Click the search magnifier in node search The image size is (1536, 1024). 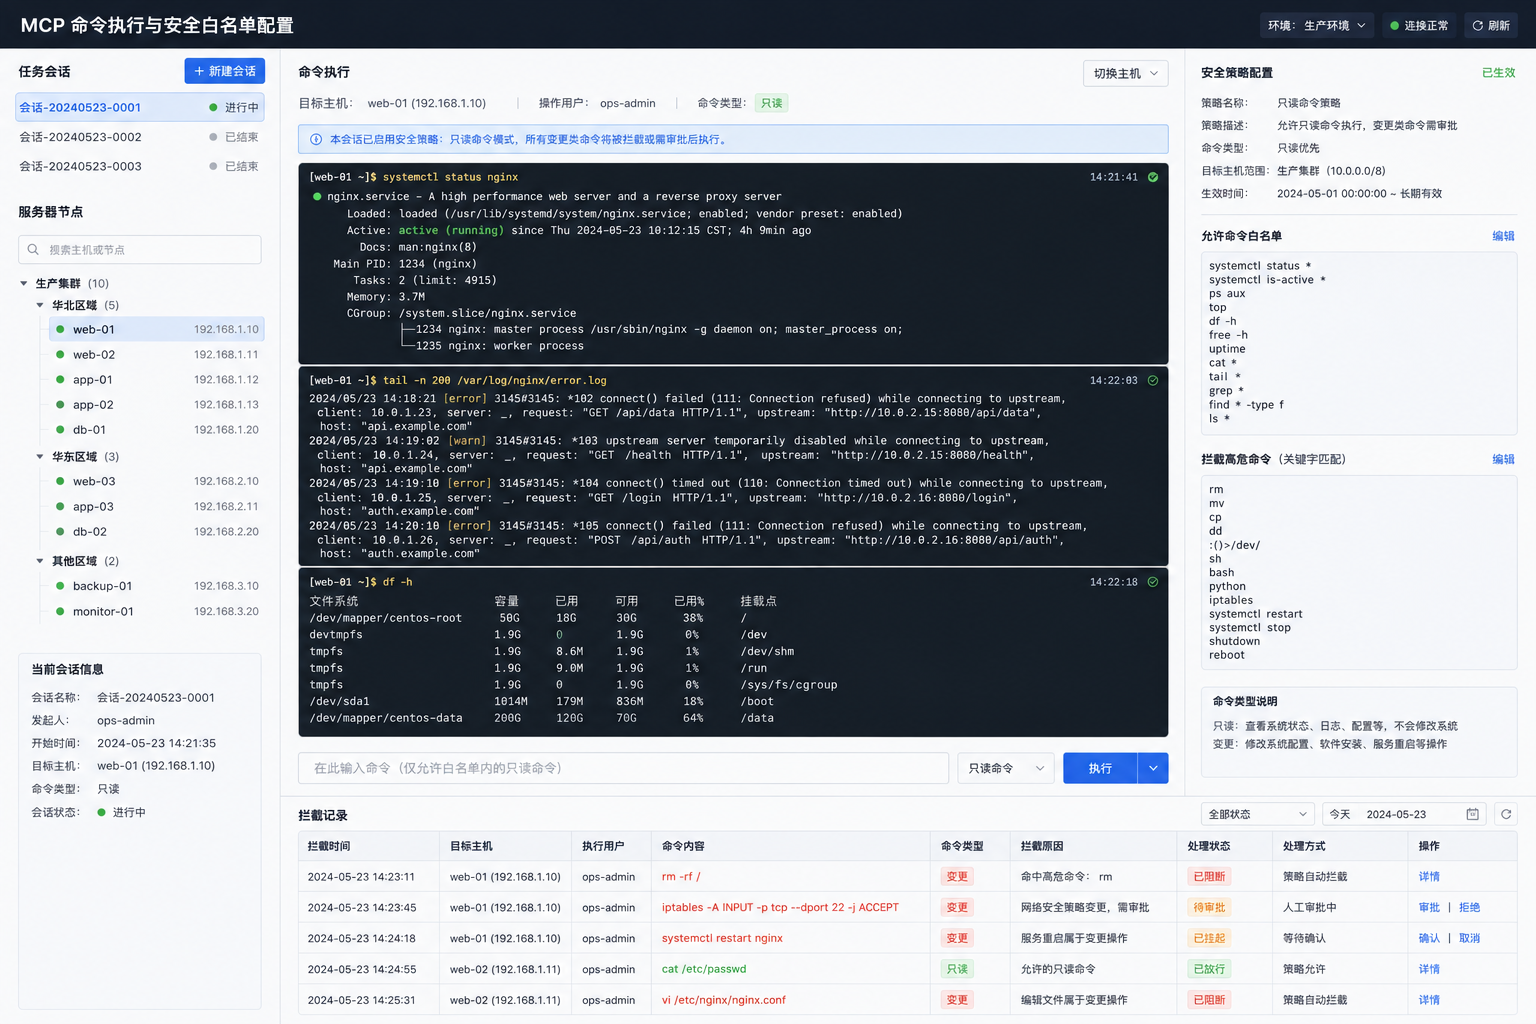33,250
